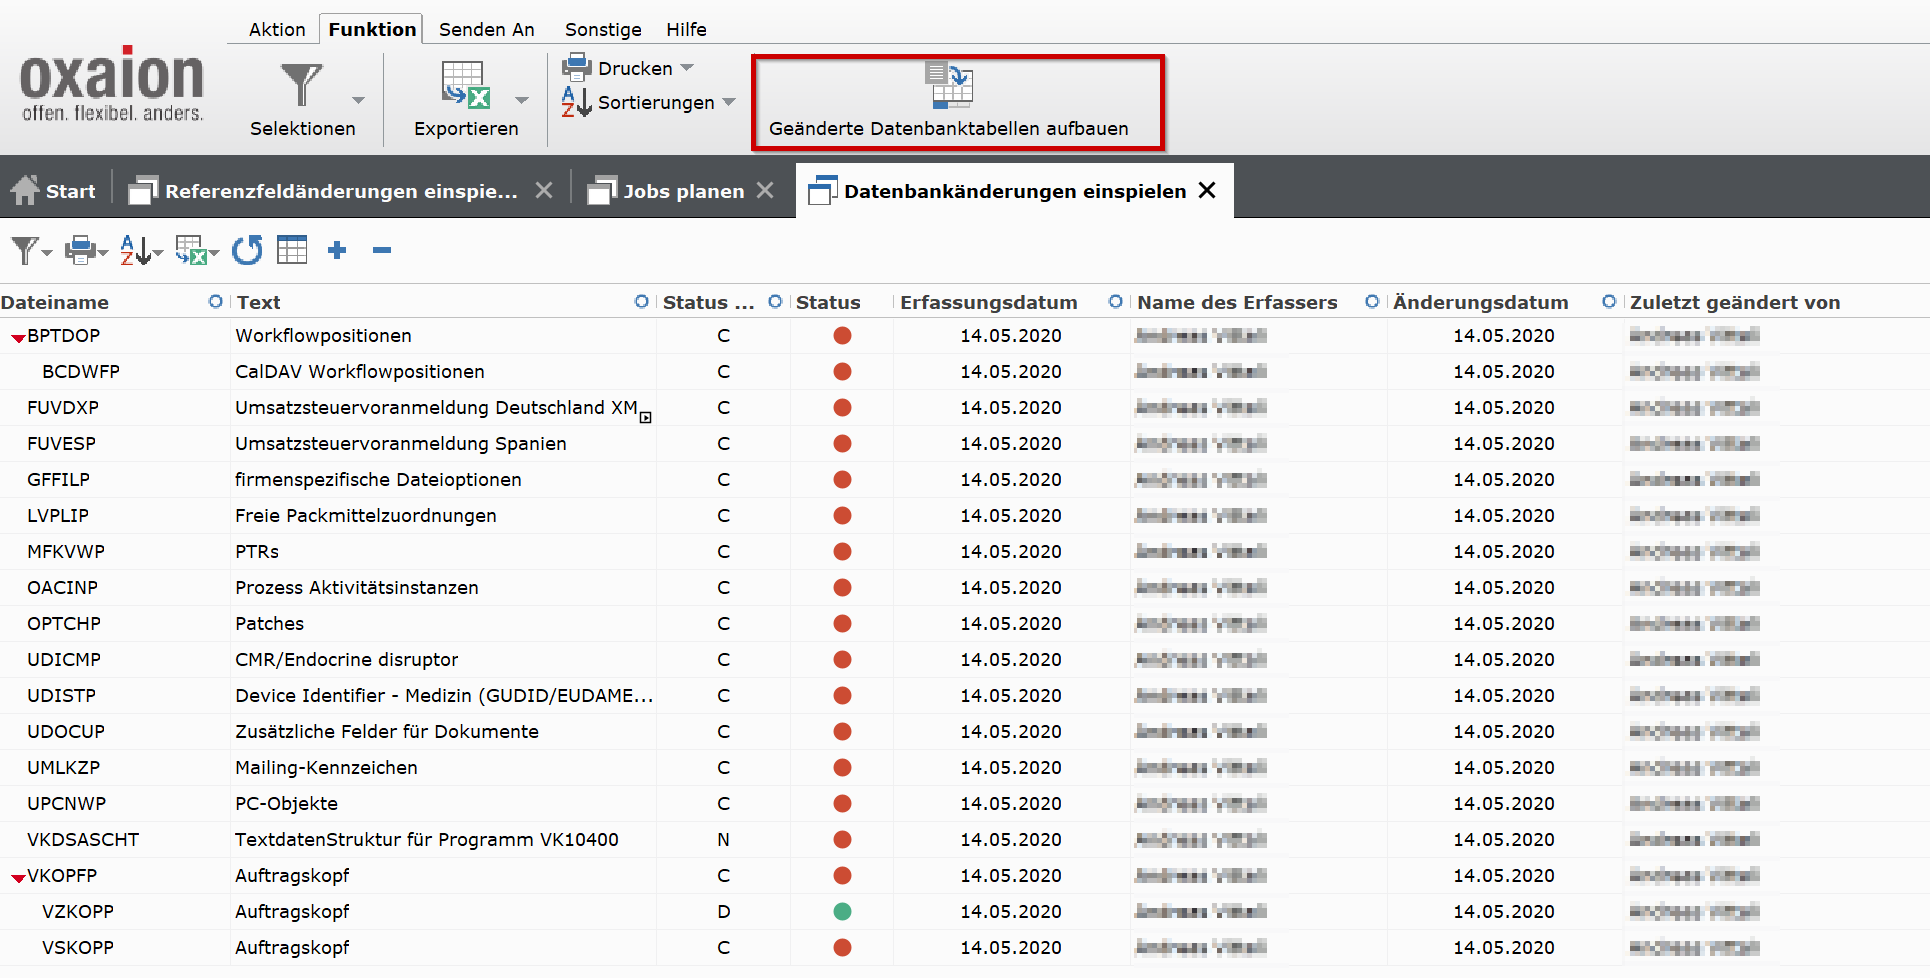This screenshot has height=978, width=1930.
Task: Click the blue plus expand-all icon
Action: [337, 250]
